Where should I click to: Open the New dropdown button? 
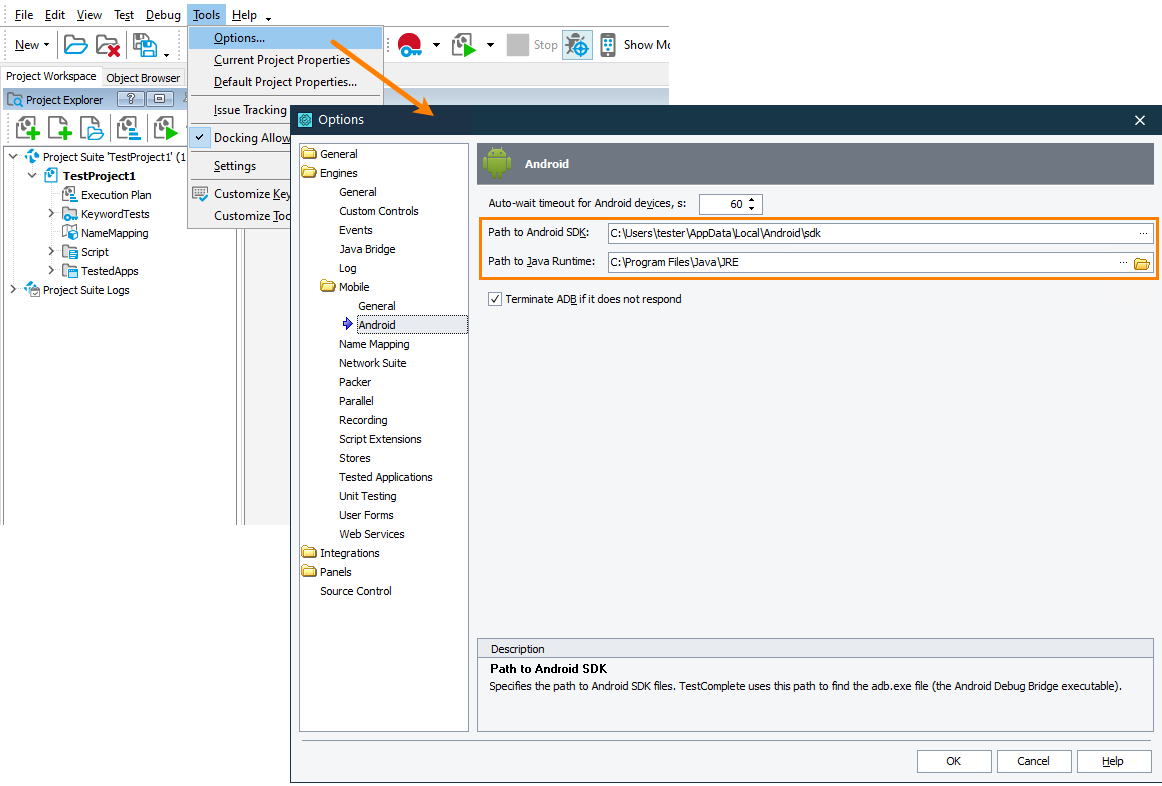pyautogui.click(x=32, y=45)
